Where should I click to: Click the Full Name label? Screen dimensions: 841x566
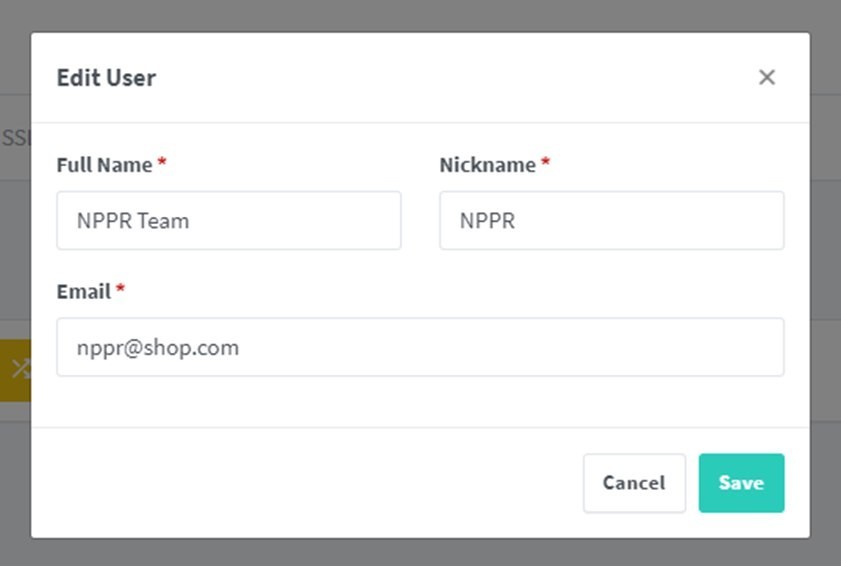[105, 165]
